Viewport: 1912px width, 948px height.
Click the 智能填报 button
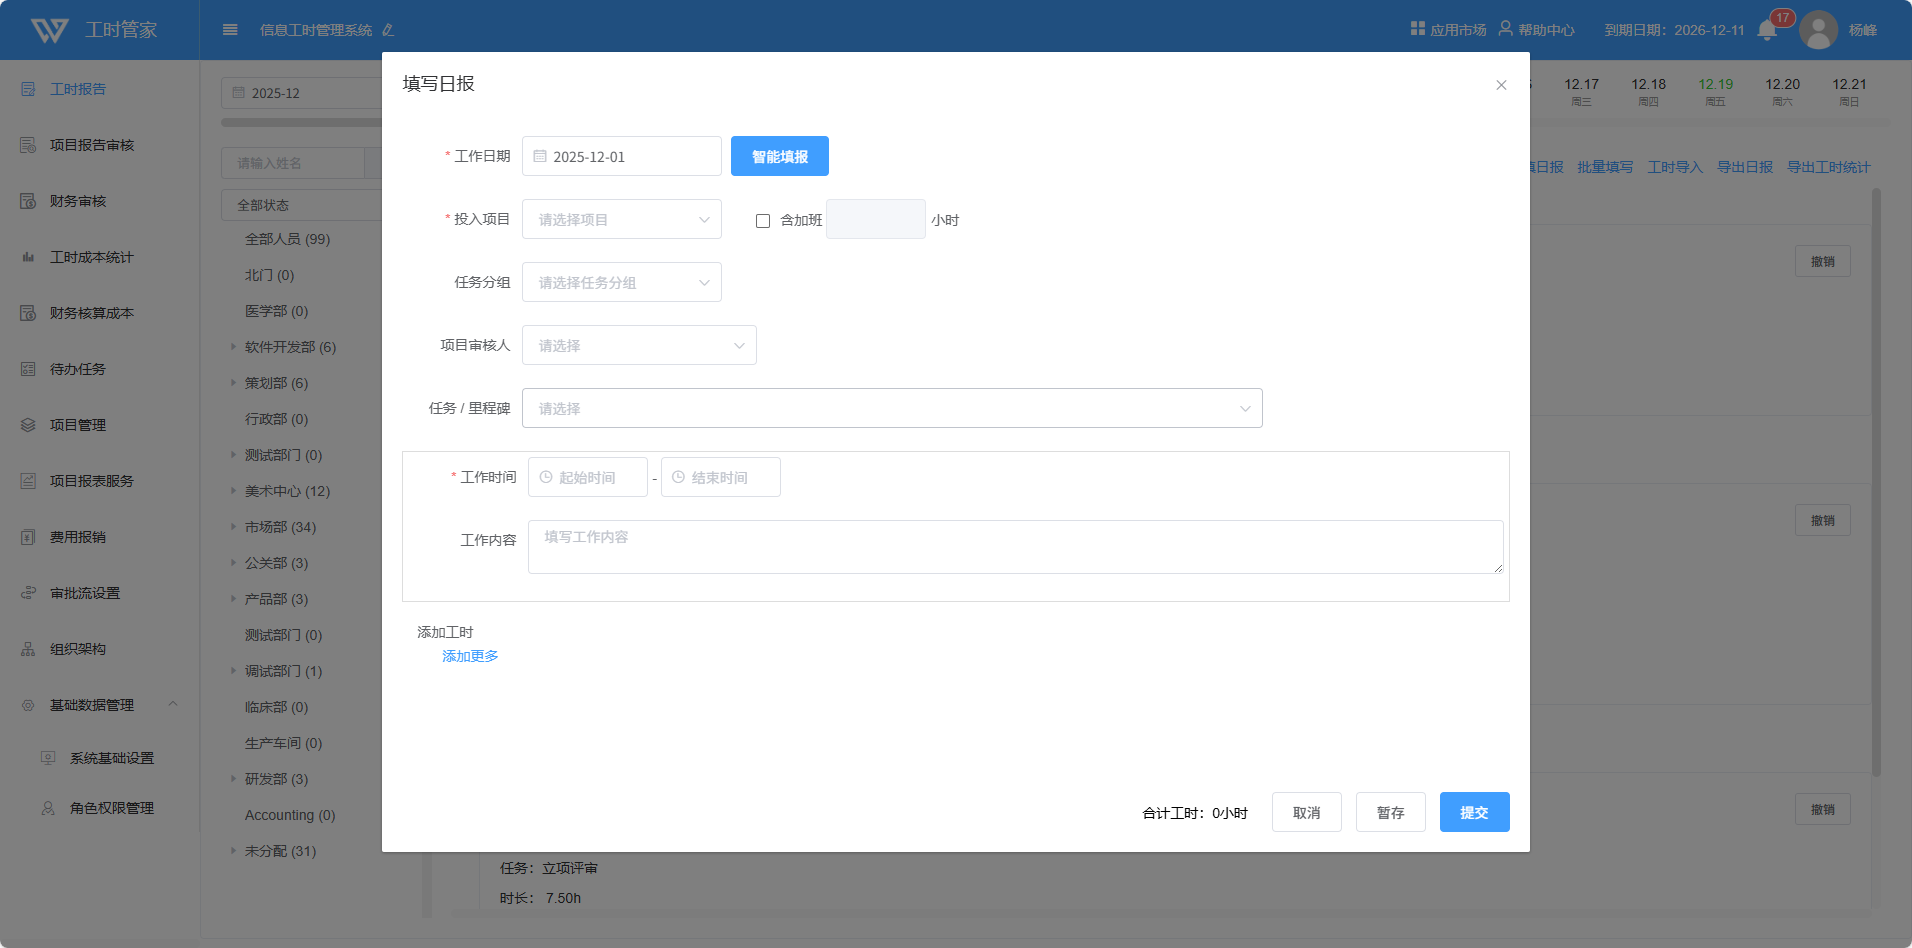click(779, 157)
